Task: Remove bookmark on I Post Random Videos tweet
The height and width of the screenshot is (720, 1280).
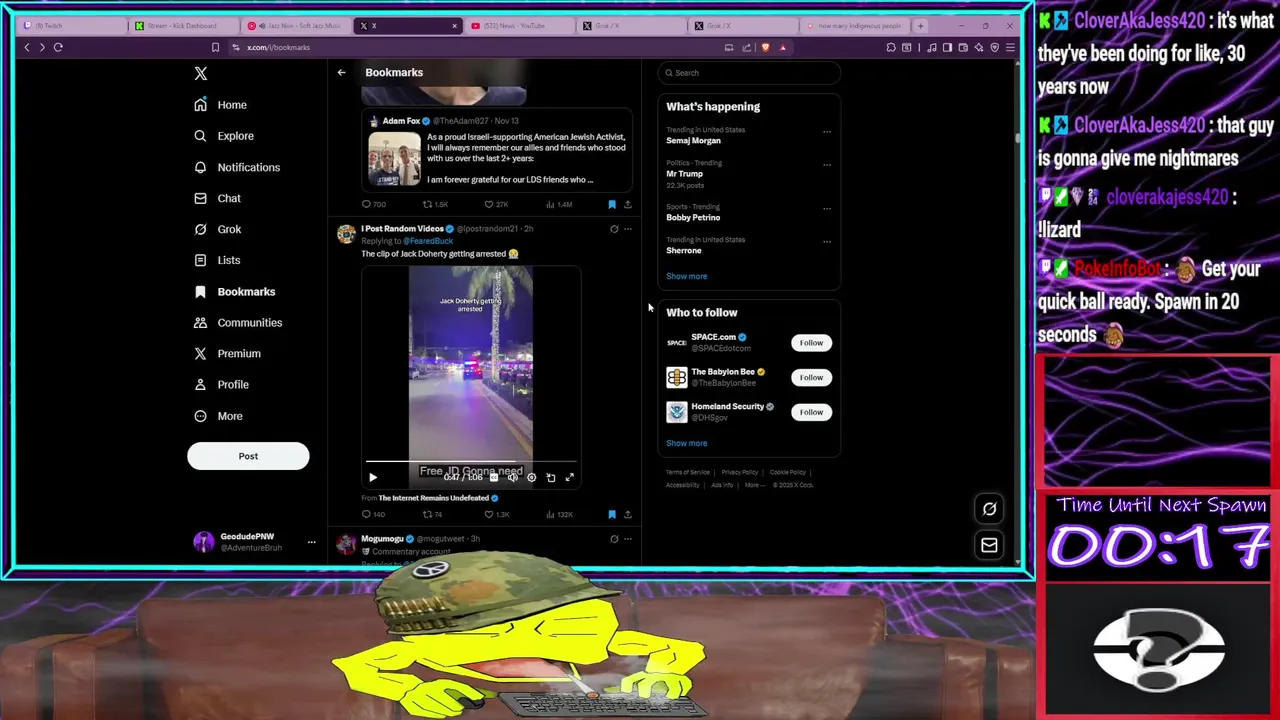Action: pos(612,514)
